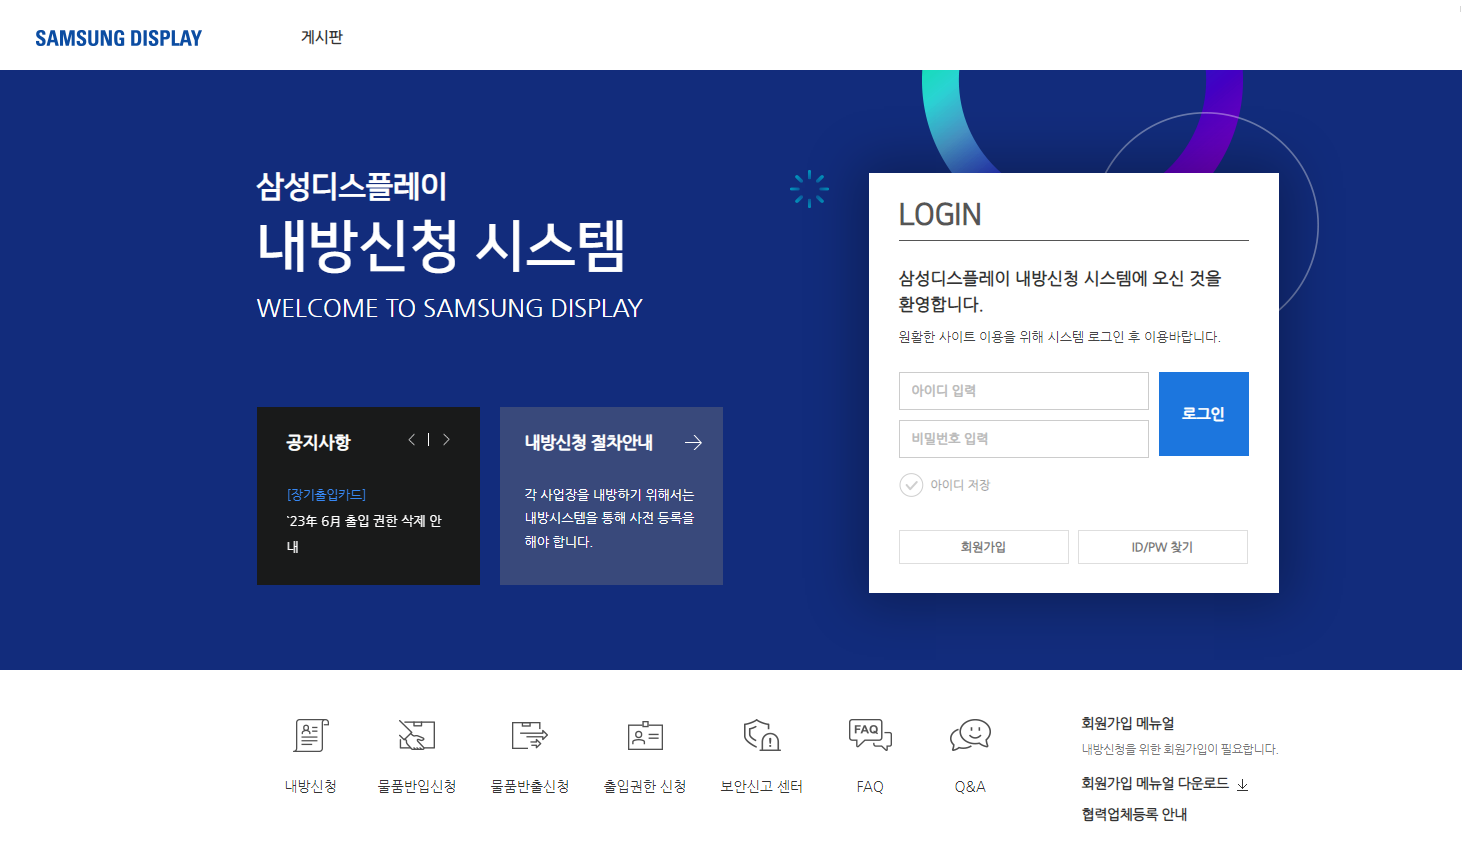Click the 아이디 입력 field
Viewport: 1462px width, 854px height.
[1023, 390]
